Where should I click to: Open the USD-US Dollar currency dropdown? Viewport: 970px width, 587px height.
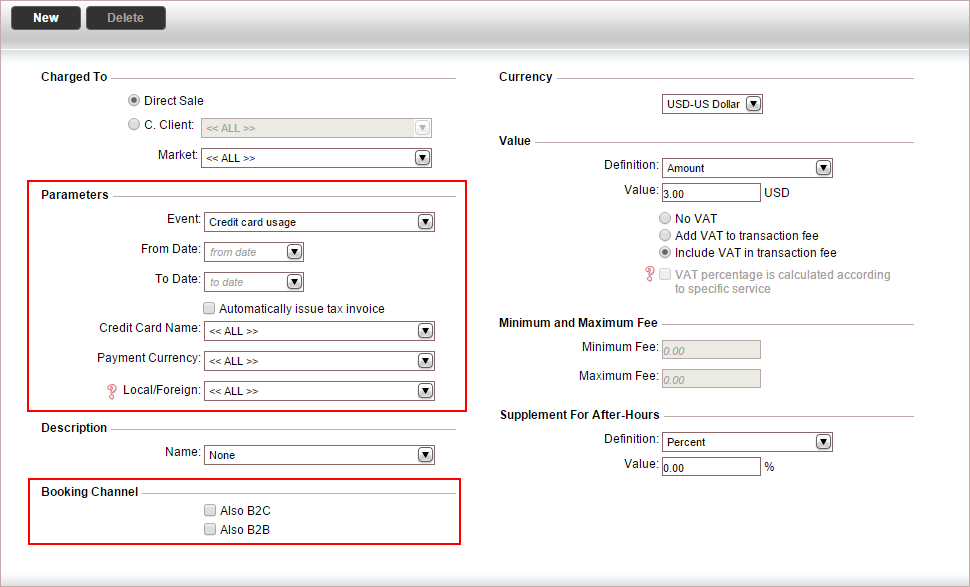(712, 104)
